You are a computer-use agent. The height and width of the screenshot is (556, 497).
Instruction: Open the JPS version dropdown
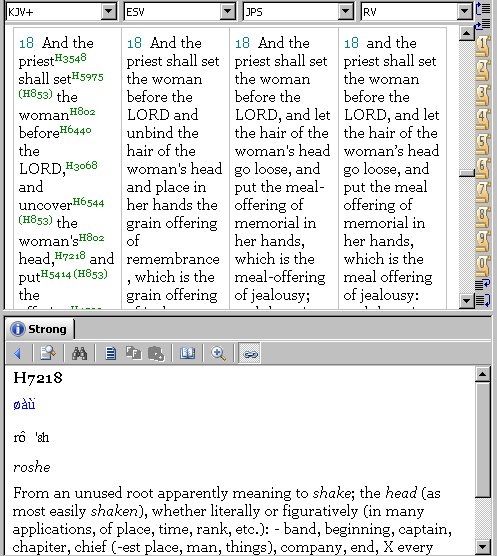pyautogui.click(x=346, y=12)
